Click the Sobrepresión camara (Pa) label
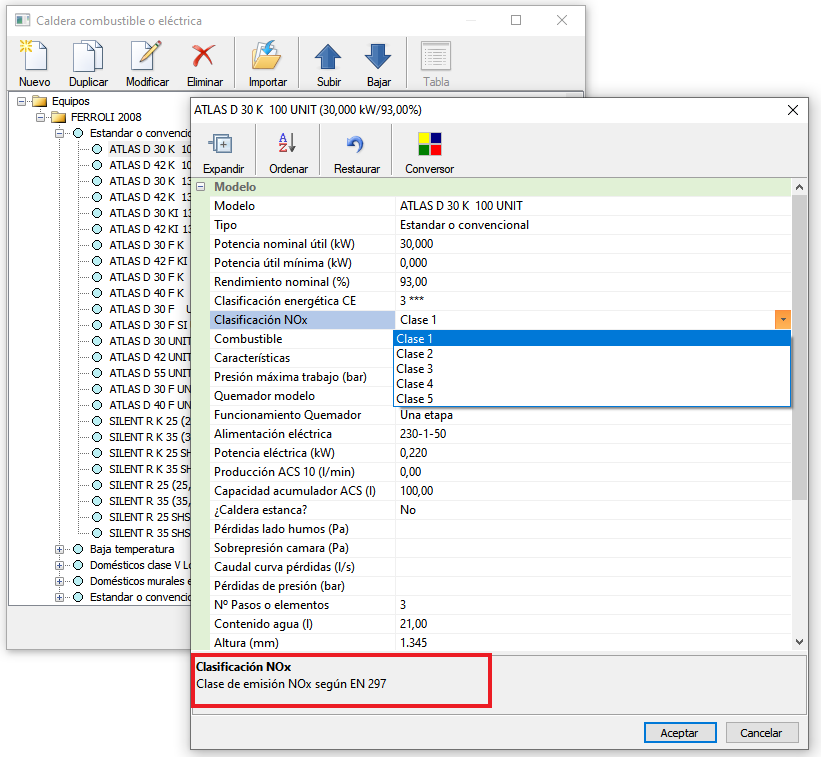821x757 pixels. pos(281,548)
